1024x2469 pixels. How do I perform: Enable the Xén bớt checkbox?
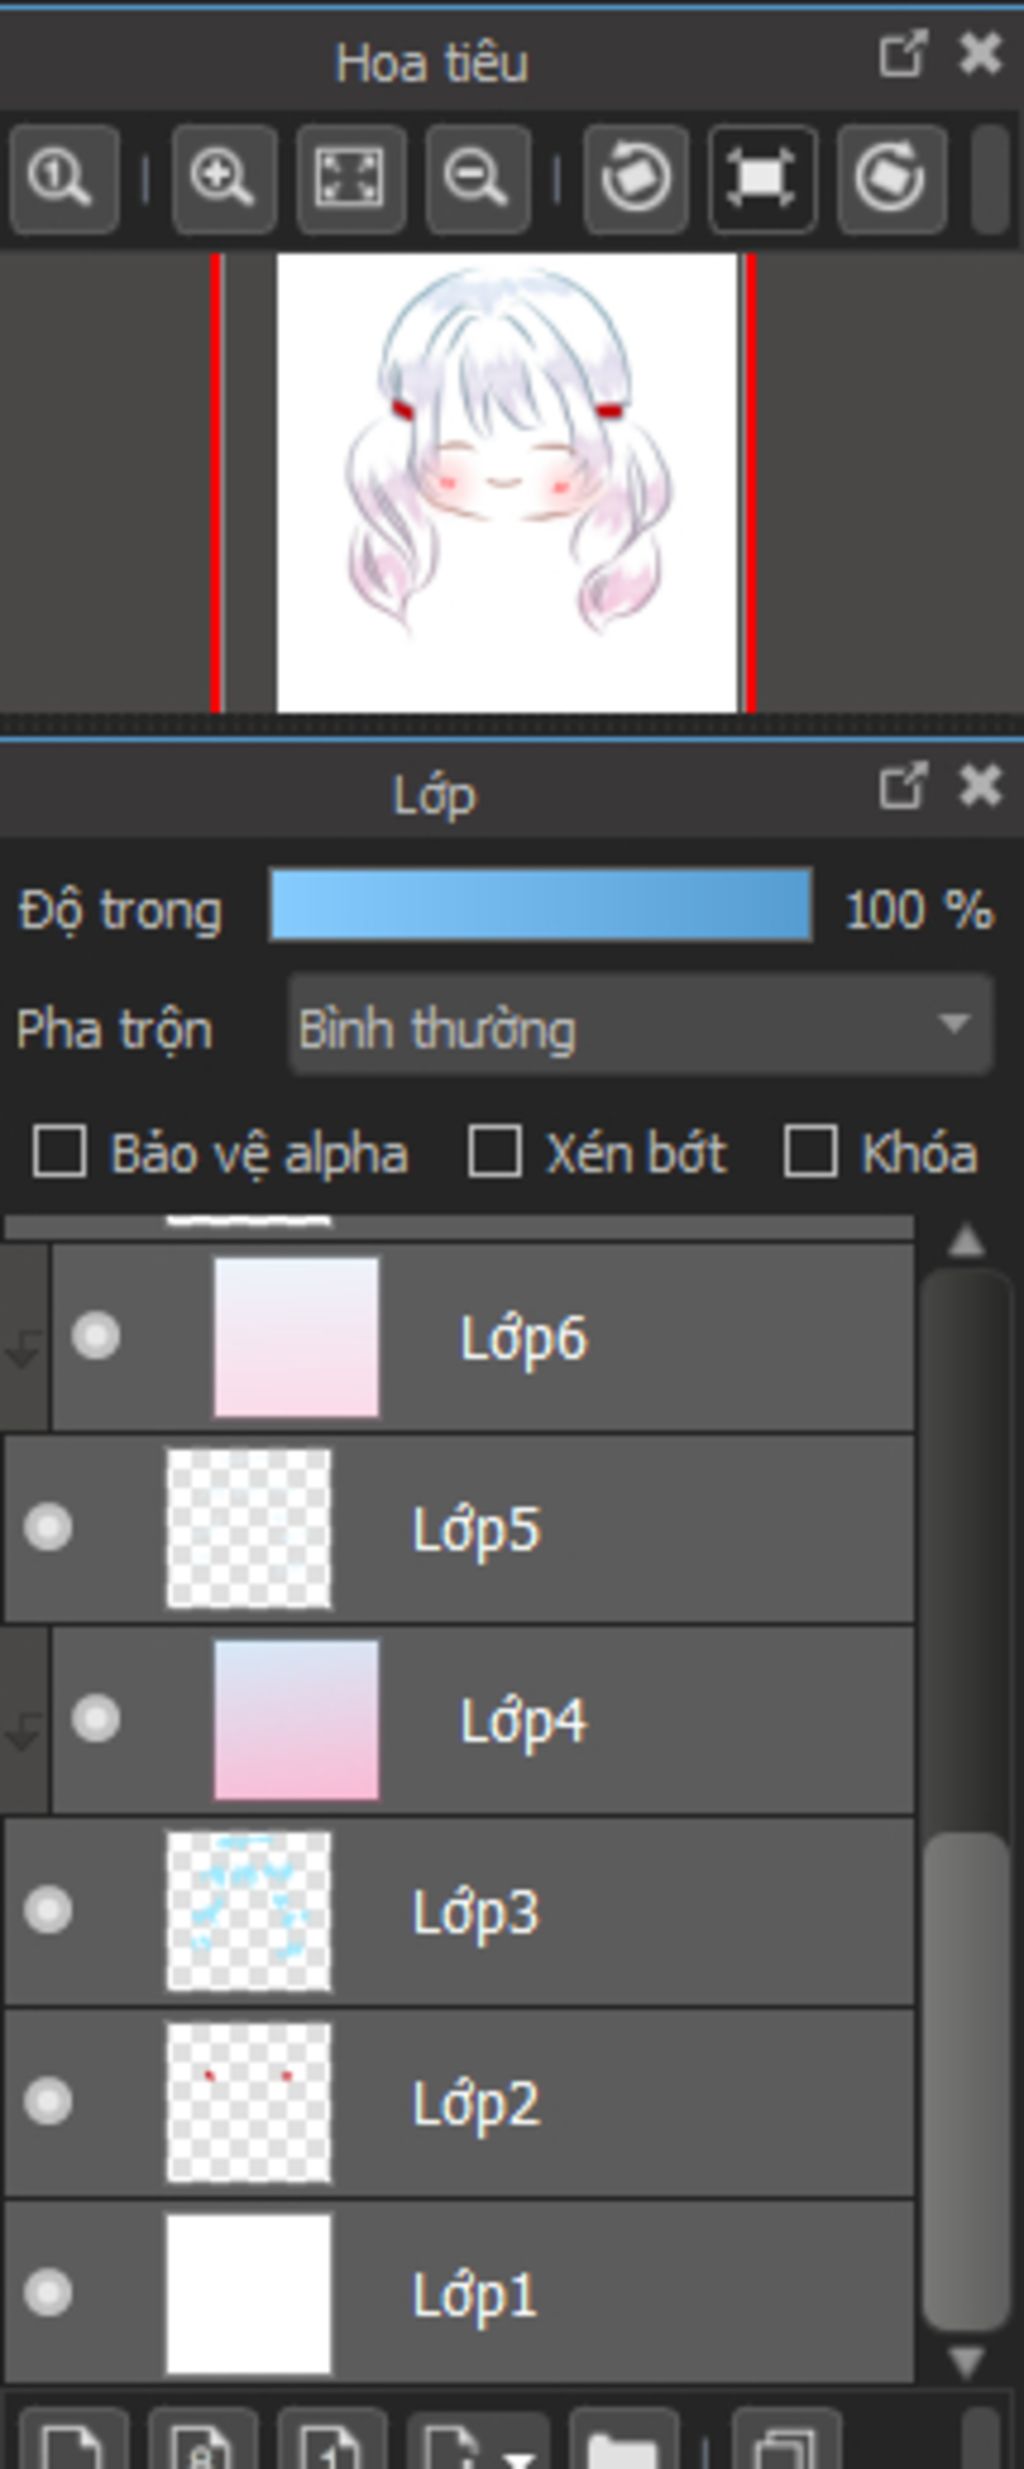tap(495, 1151)
